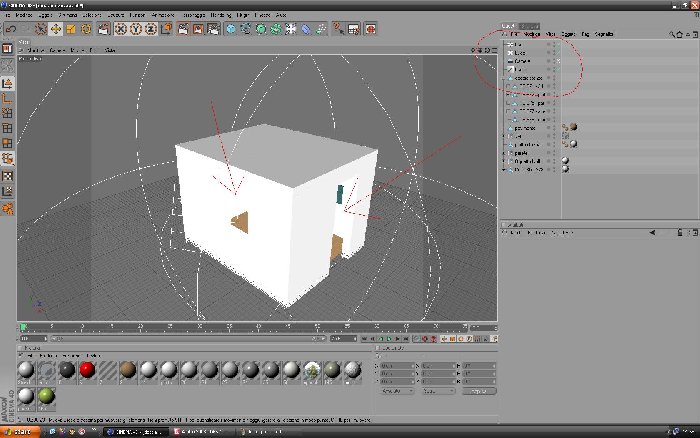This screenshot has width=700, height=438.
Task: Click the layout icon at top of left sidebar
Action: pyautogui.click(x=8, y=48)
